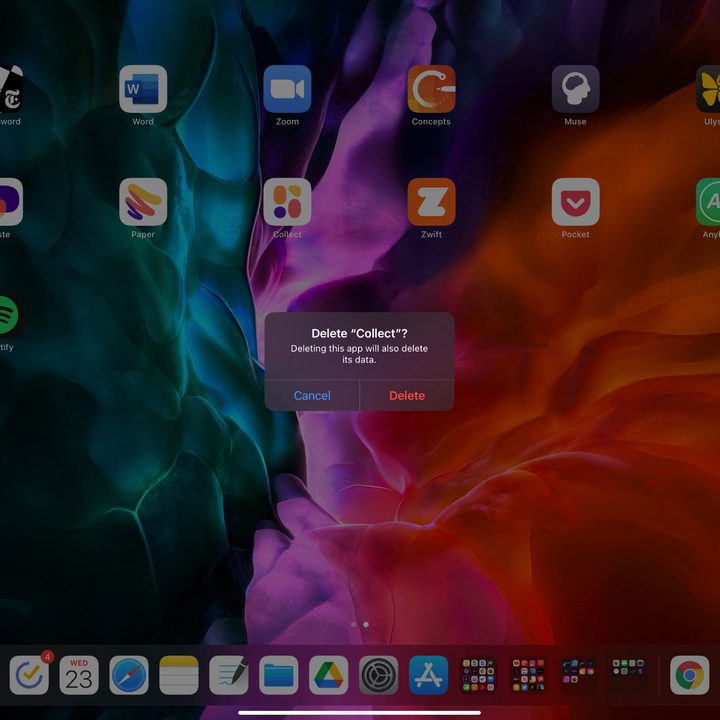Launch the Zoom app
Screen dimensions: 720x720
point(287,89)
